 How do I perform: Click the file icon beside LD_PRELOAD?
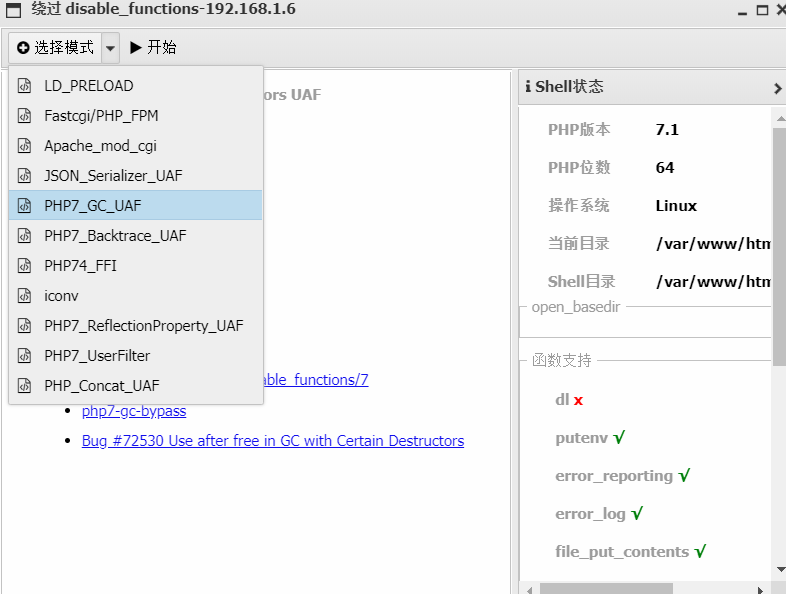pyautogui.click(x=25, y=86)
